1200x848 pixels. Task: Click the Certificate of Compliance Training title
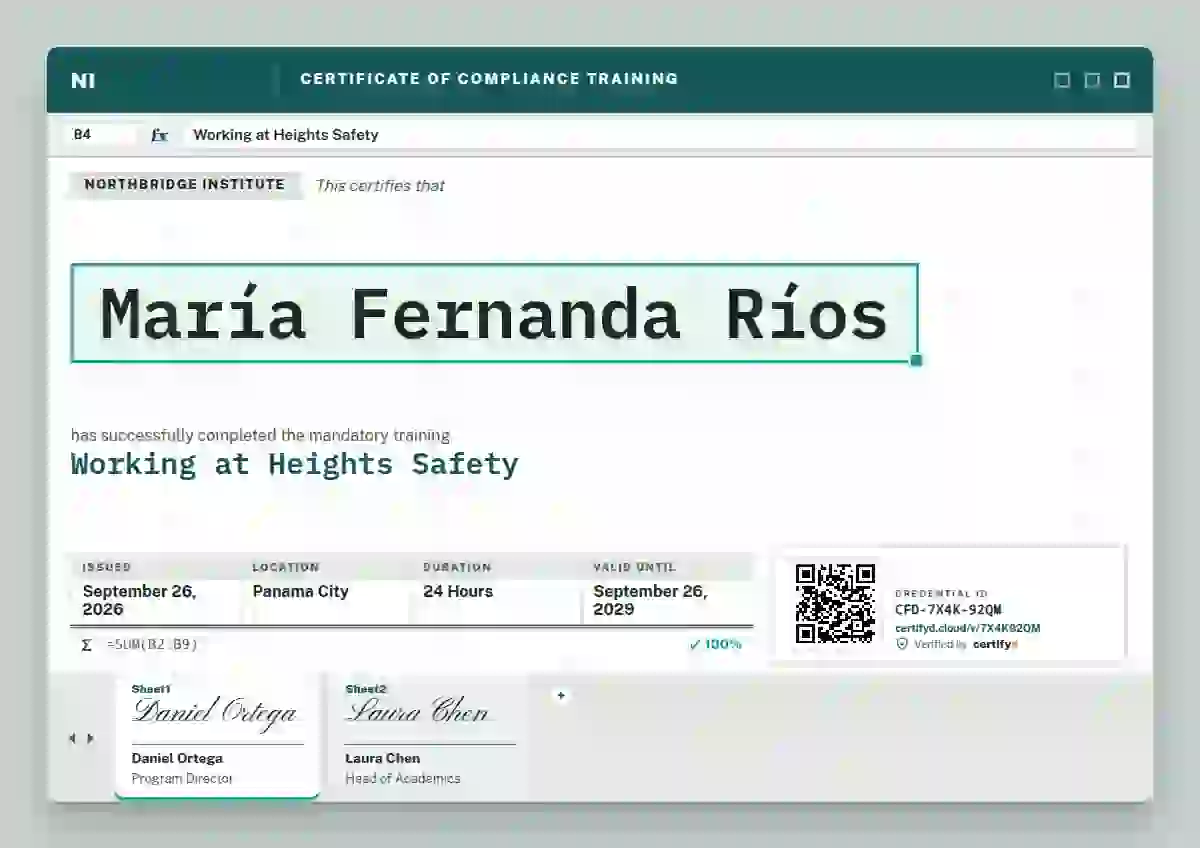pyautogui.click(x=489, y=79)
